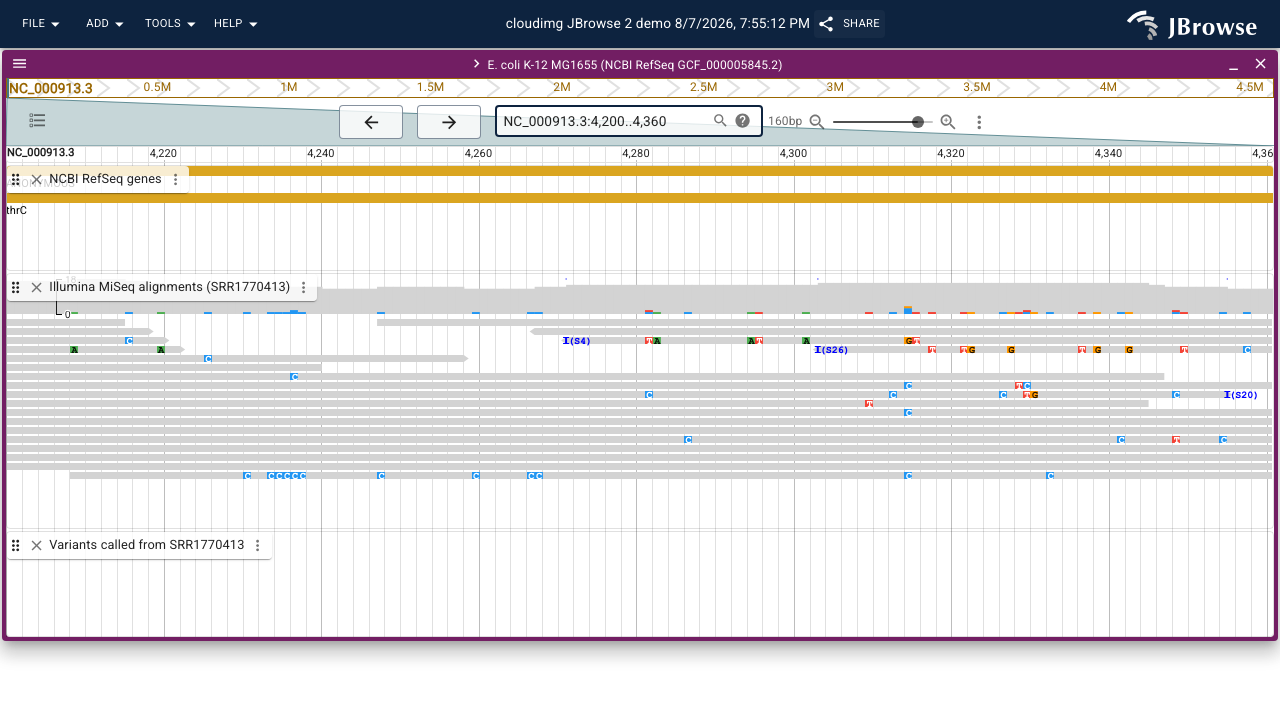Click the zoom slider thumb
Image resolution: width=1280 pixels, height=720 pixels.
(x=918, y=122)
